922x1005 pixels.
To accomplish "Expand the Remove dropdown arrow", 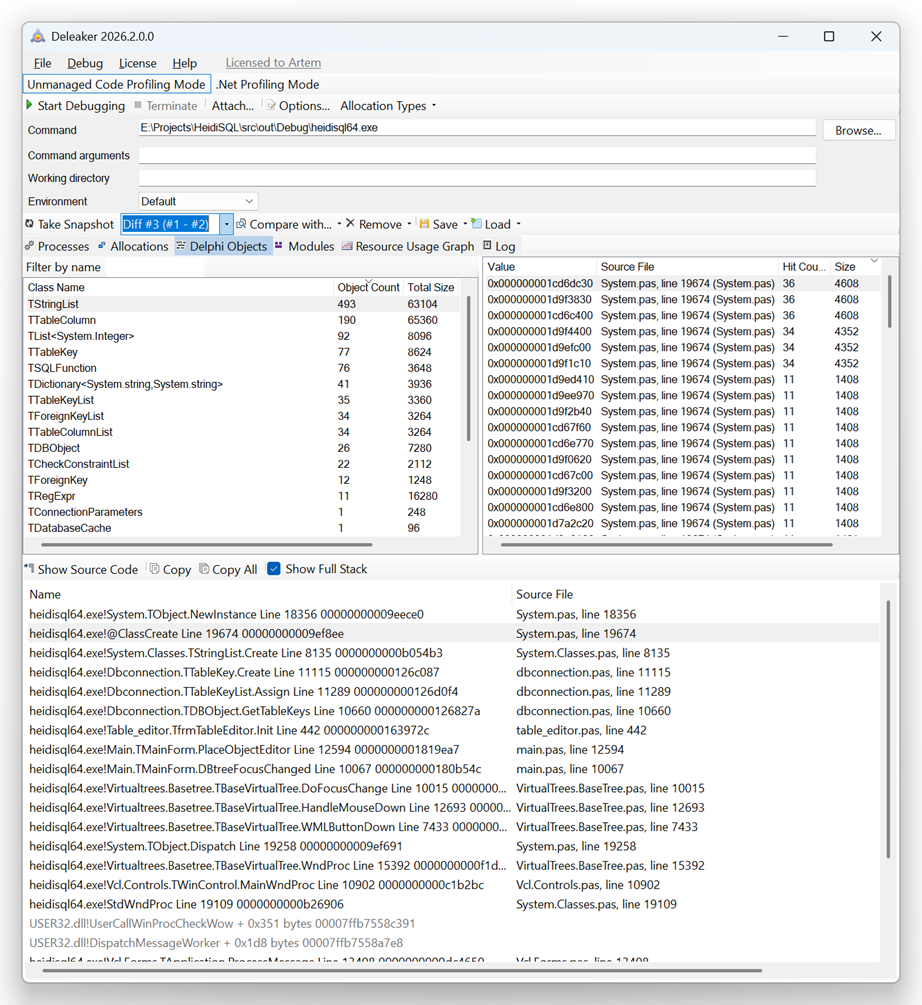I will click(x=409, y=224).
